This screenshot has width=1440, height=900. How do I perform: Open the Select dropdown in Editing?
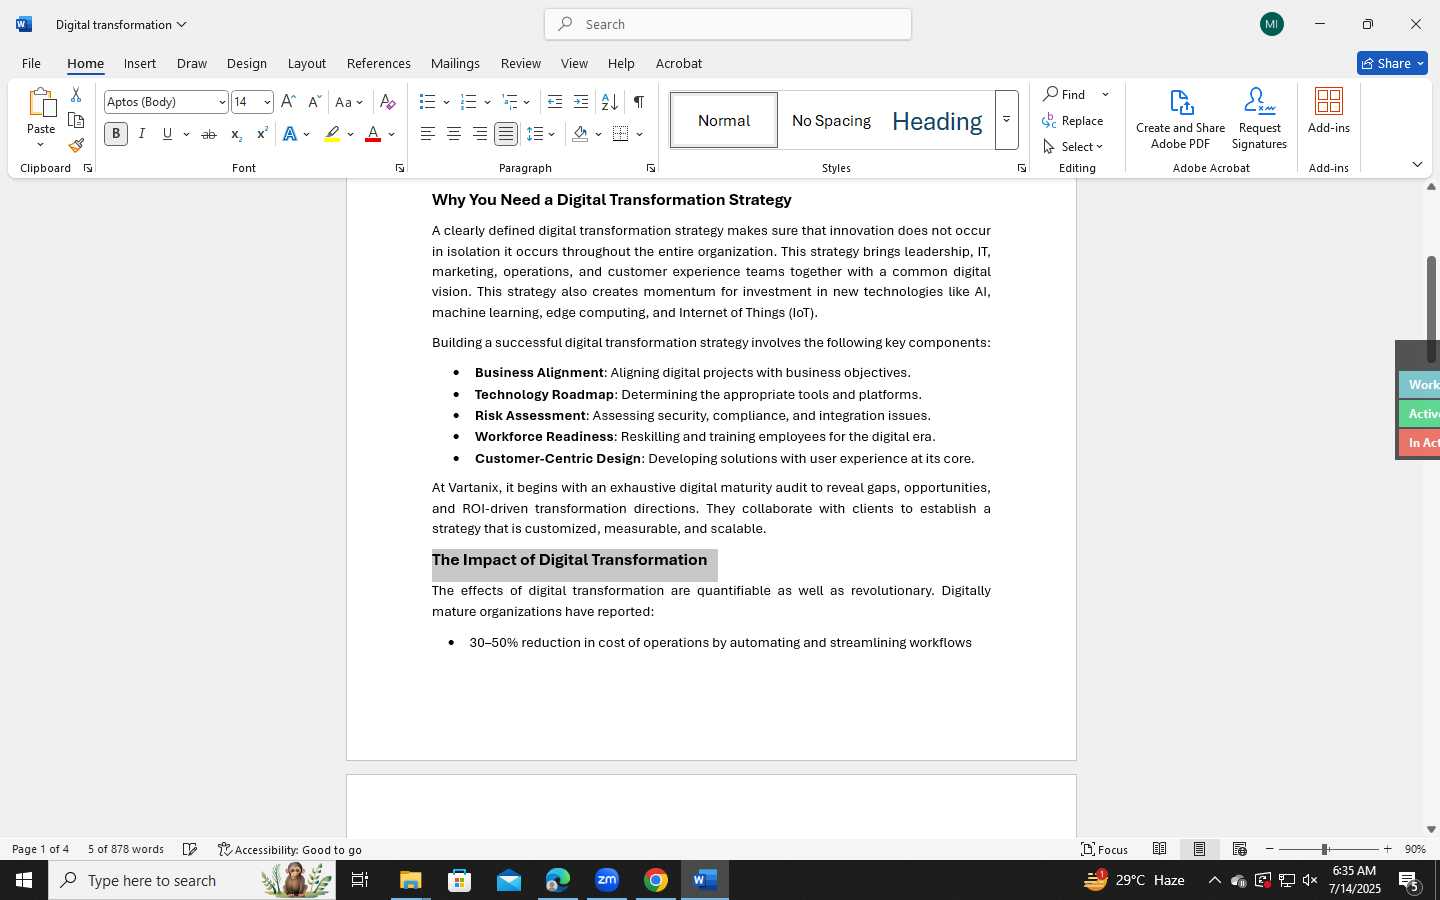[x=1073, y=146]
